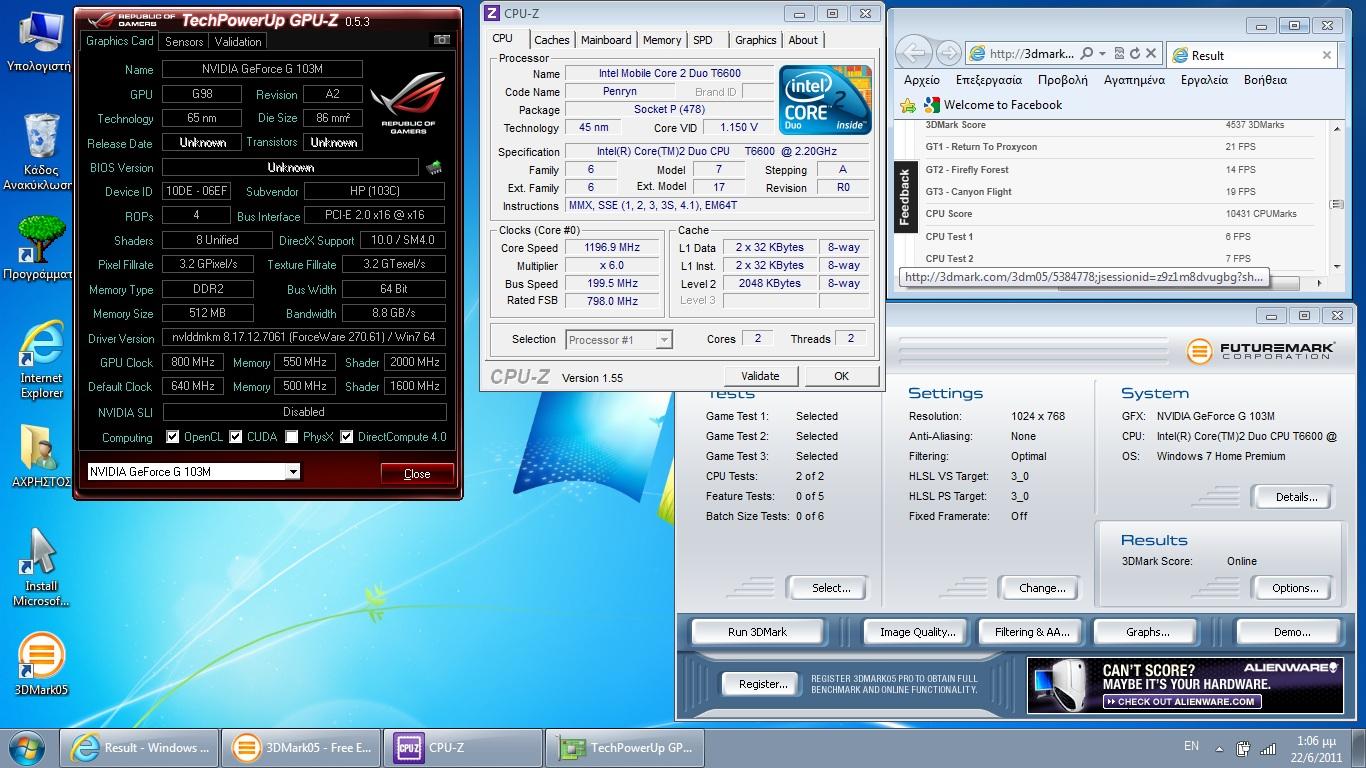
Task: Click Register... button in 3DMark05
Action: [x=763, y=684]
